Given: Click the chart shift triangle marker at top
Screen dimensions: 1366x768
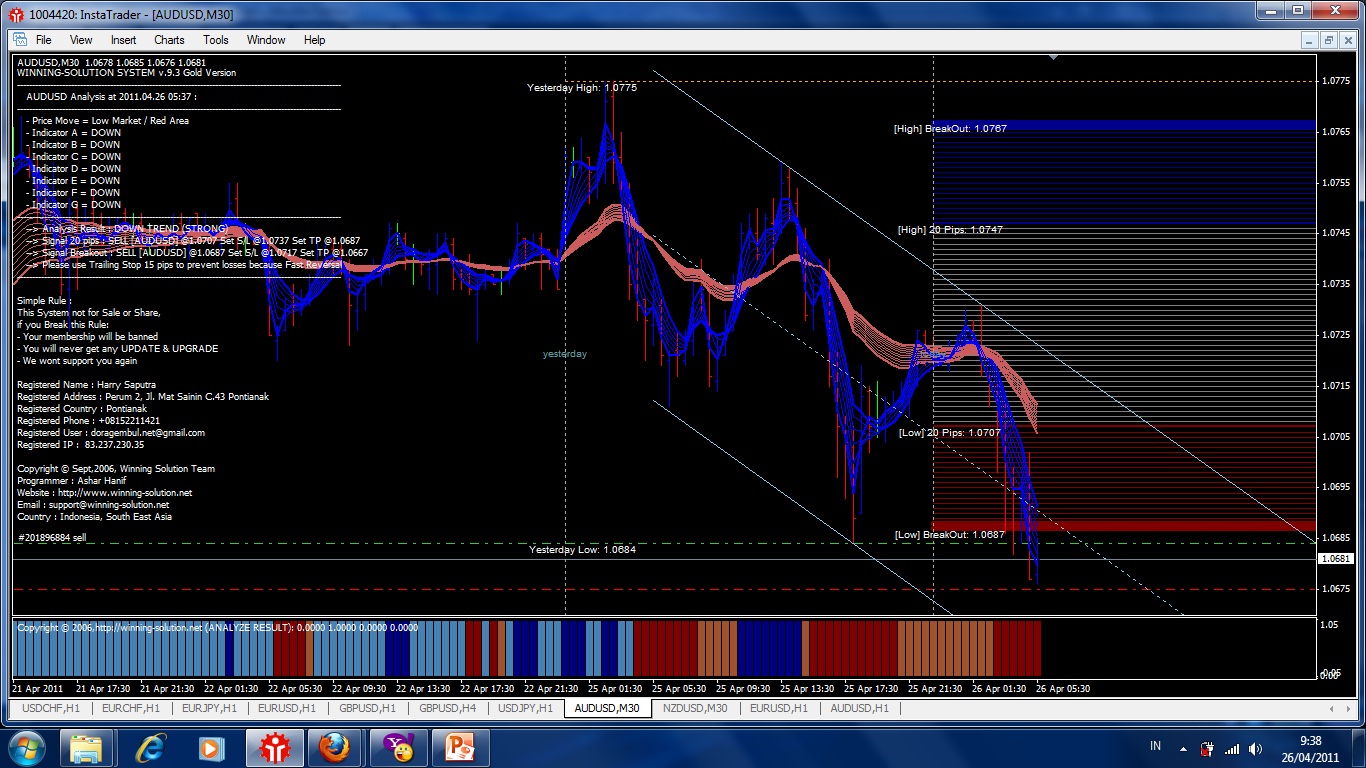Looking at the screenshot, I should coord(1053,58).
